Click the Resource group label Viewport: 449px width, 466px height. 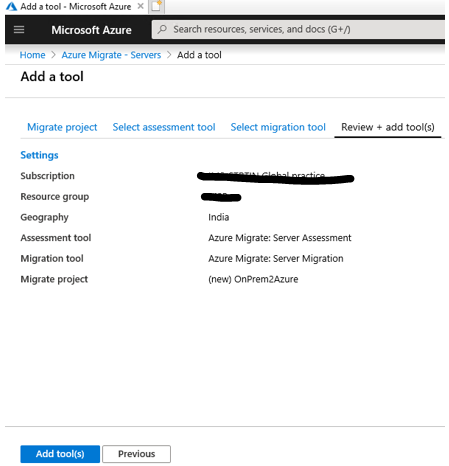55,197
